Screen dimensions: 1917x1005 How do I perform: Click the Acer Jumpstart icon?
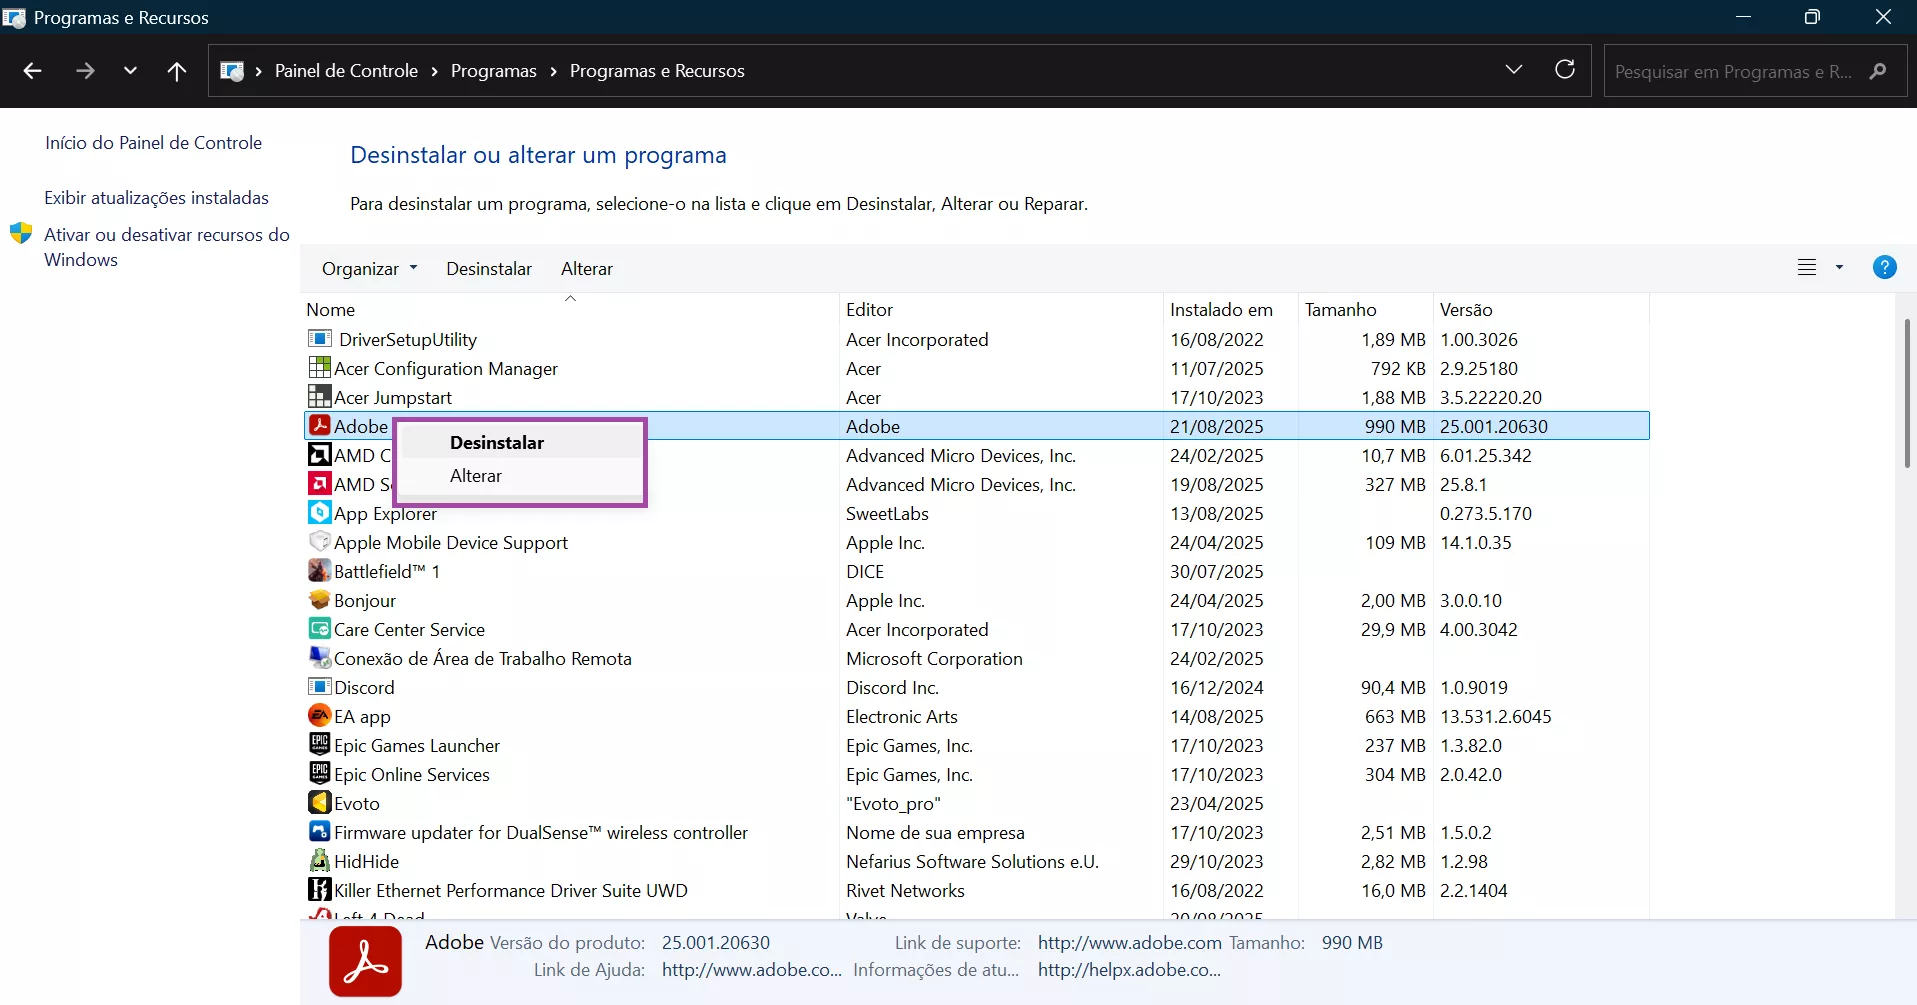(x=319, y=397)
